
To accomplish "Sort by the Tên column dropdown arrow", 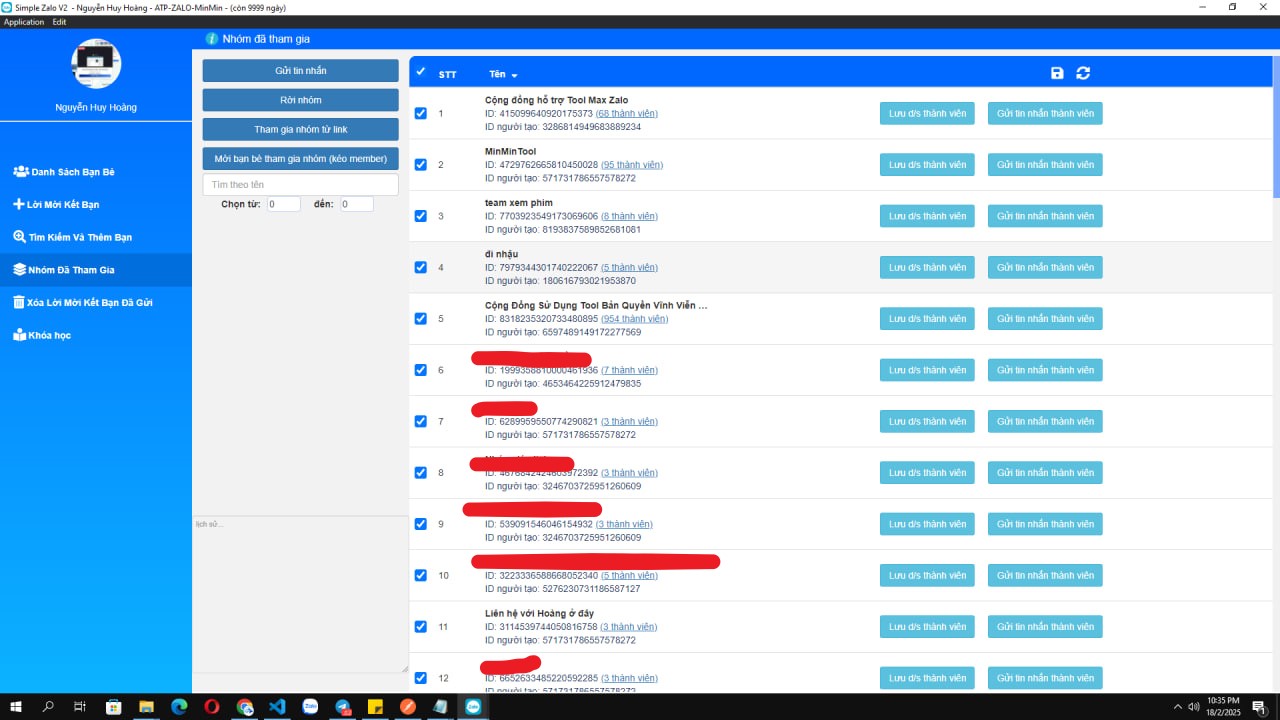I will [x=514, y=76].
